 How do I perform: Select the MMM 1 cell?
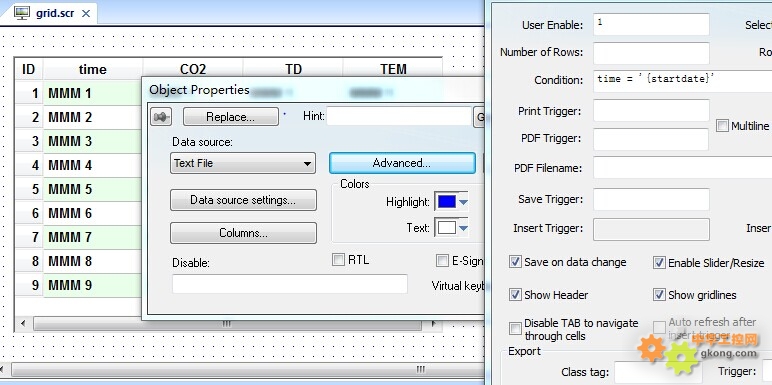(93, 93)
